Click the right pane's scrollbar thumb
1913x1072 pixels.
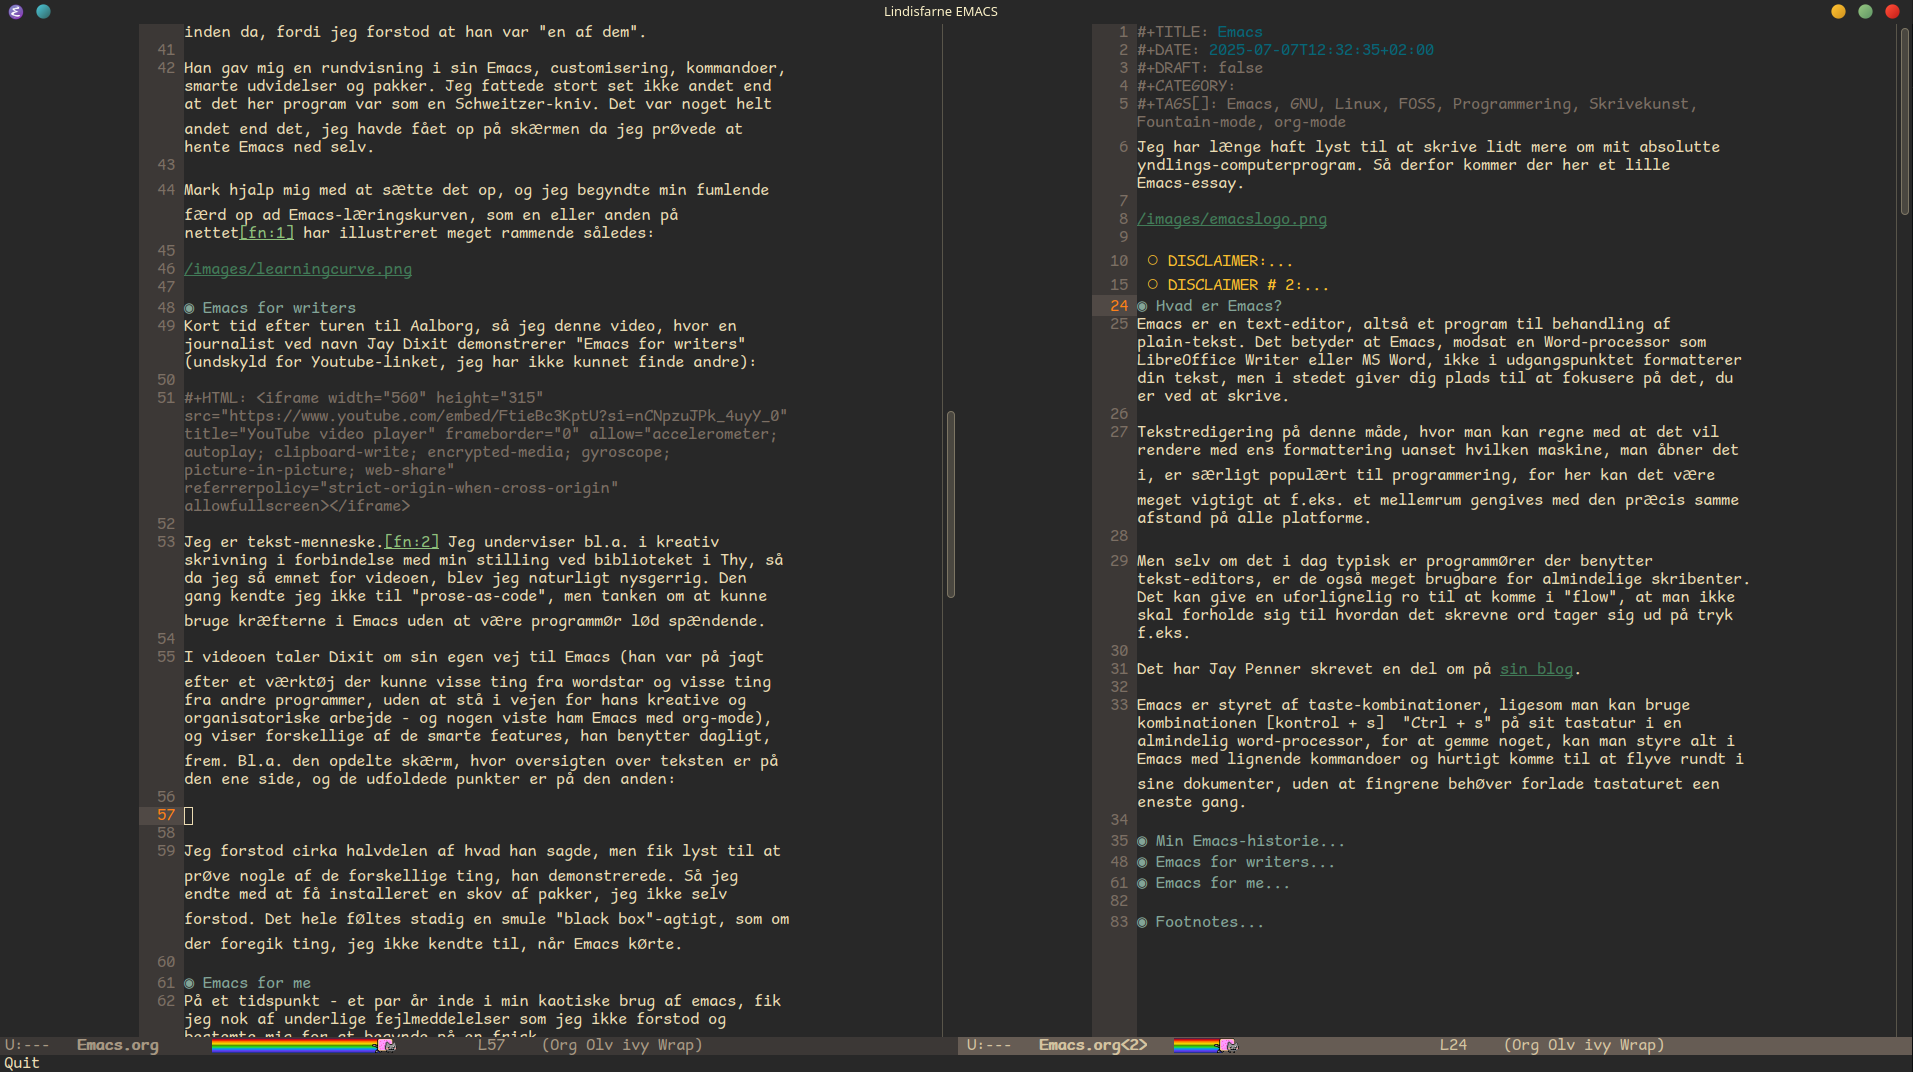tap(1905, 121)
